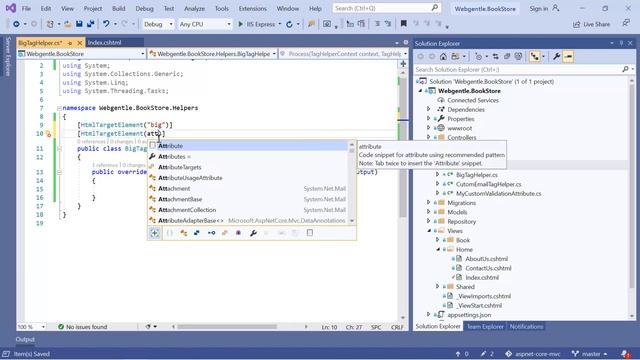Click the Save icon in the toolbar
Image resolution: width=640 pixels, height=360 pixels.
click(x=79, y=24)
